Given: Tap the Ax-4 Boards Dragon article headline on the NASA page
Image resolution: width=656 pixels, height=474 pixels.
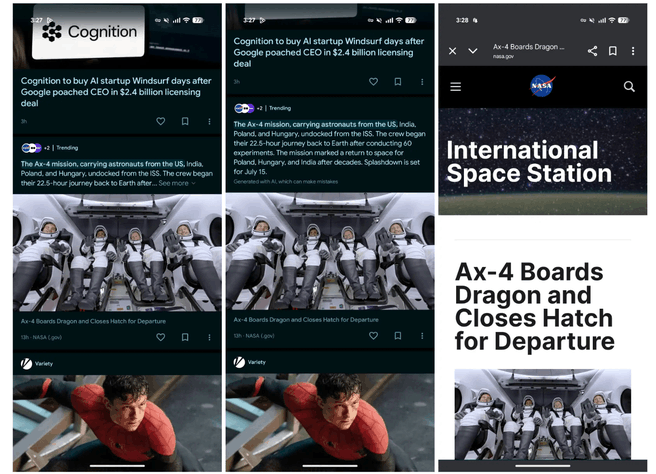Looking at the screenshot, I should (x=534, y=306).
